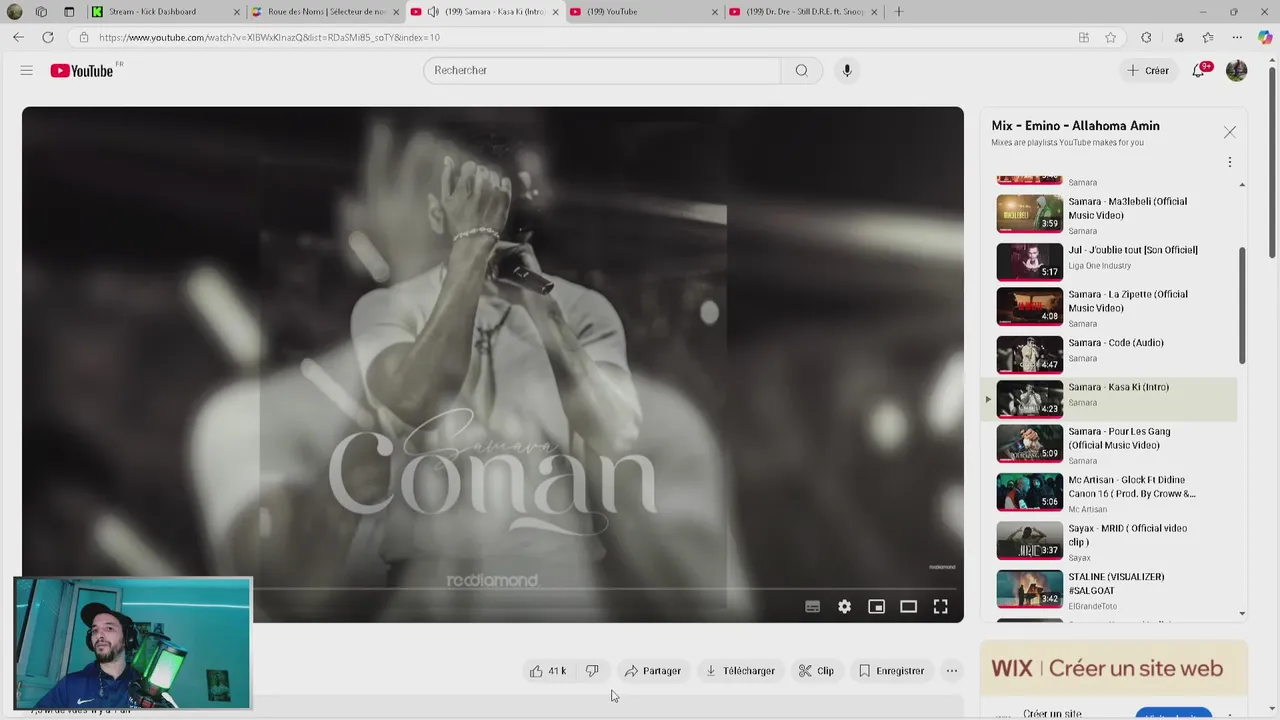Image resolution: width=1280 pixels, height=720 pixels.
Task: Open a new browser tab
Action: coord(898,12)
